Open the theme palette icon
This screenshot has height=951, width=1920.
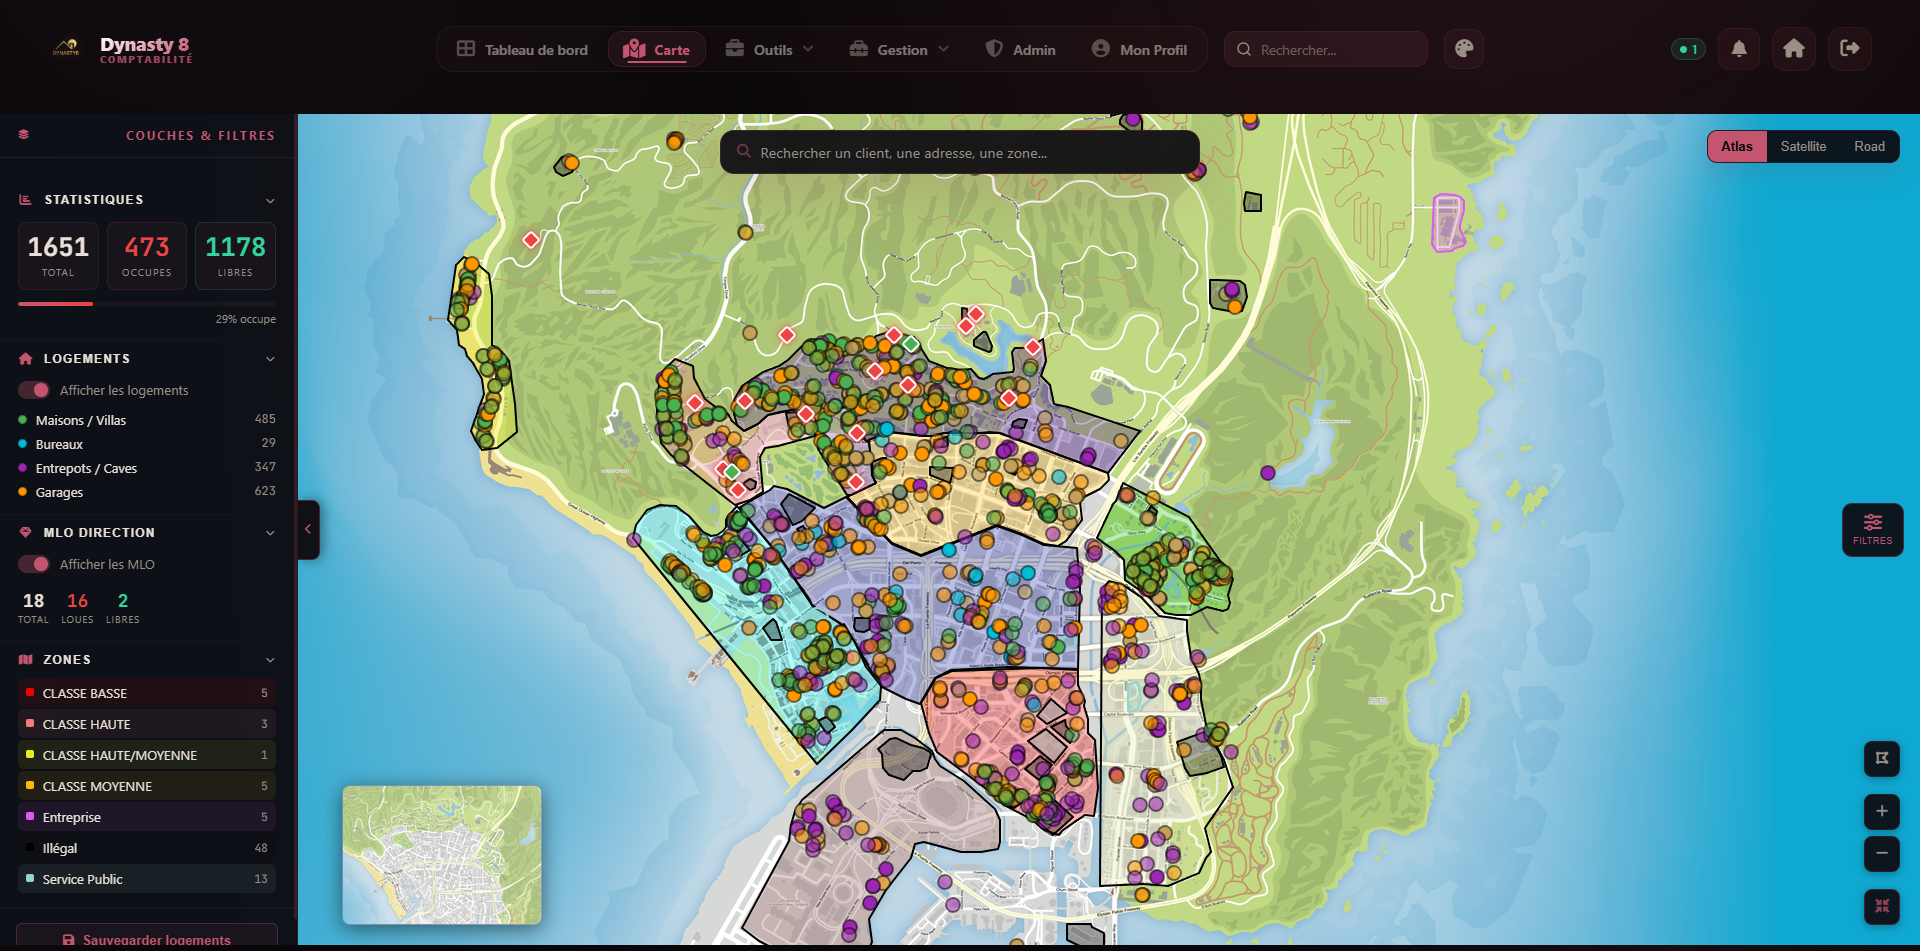click(1463, 49)
